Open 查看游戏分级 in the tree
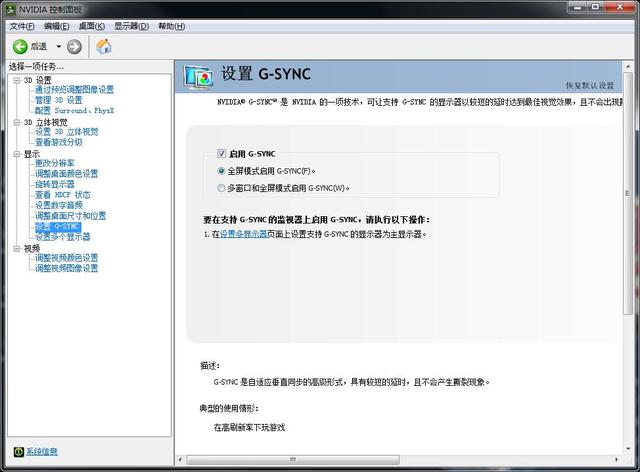The height and width of the screenshot is (472, 640). [x=59, y=142]
